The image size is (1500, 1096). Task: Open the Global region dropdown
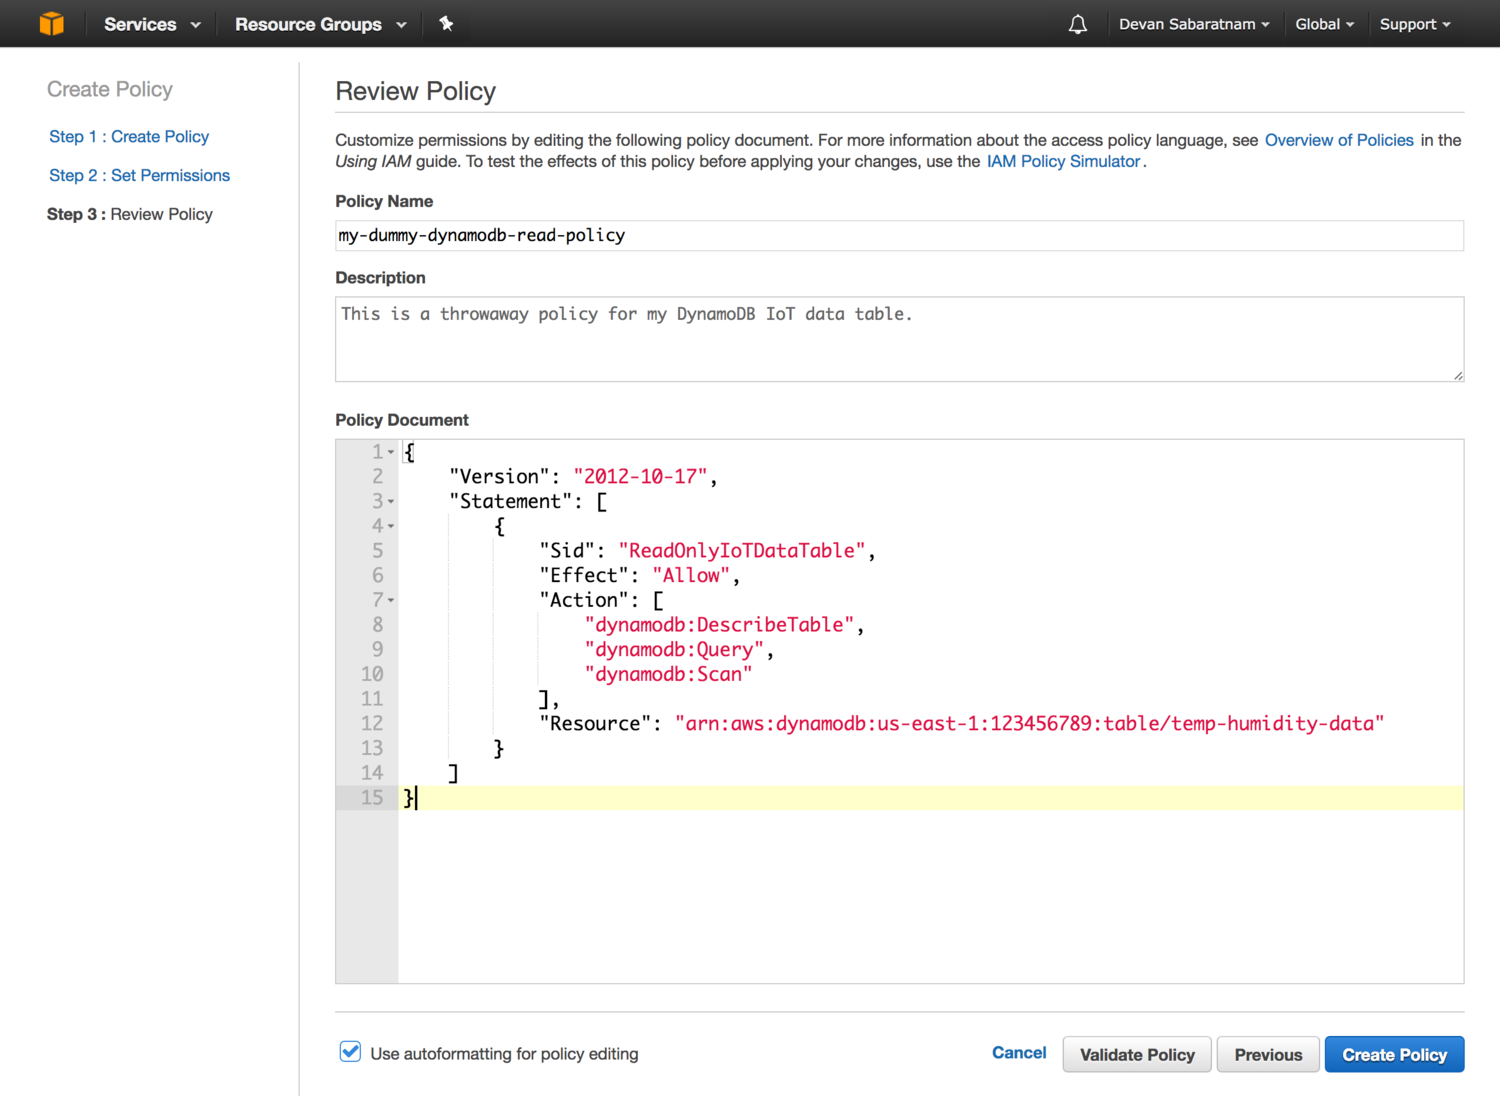coord(1324,24)
